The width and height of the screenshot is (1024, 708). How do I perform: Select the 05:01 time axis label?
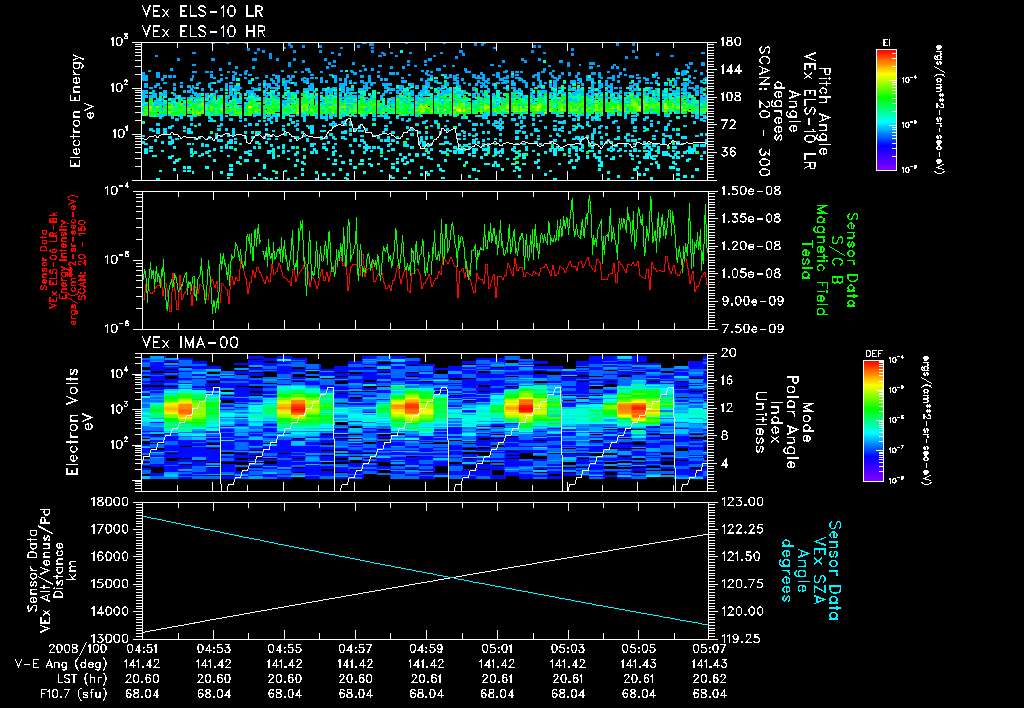(496, 649)
